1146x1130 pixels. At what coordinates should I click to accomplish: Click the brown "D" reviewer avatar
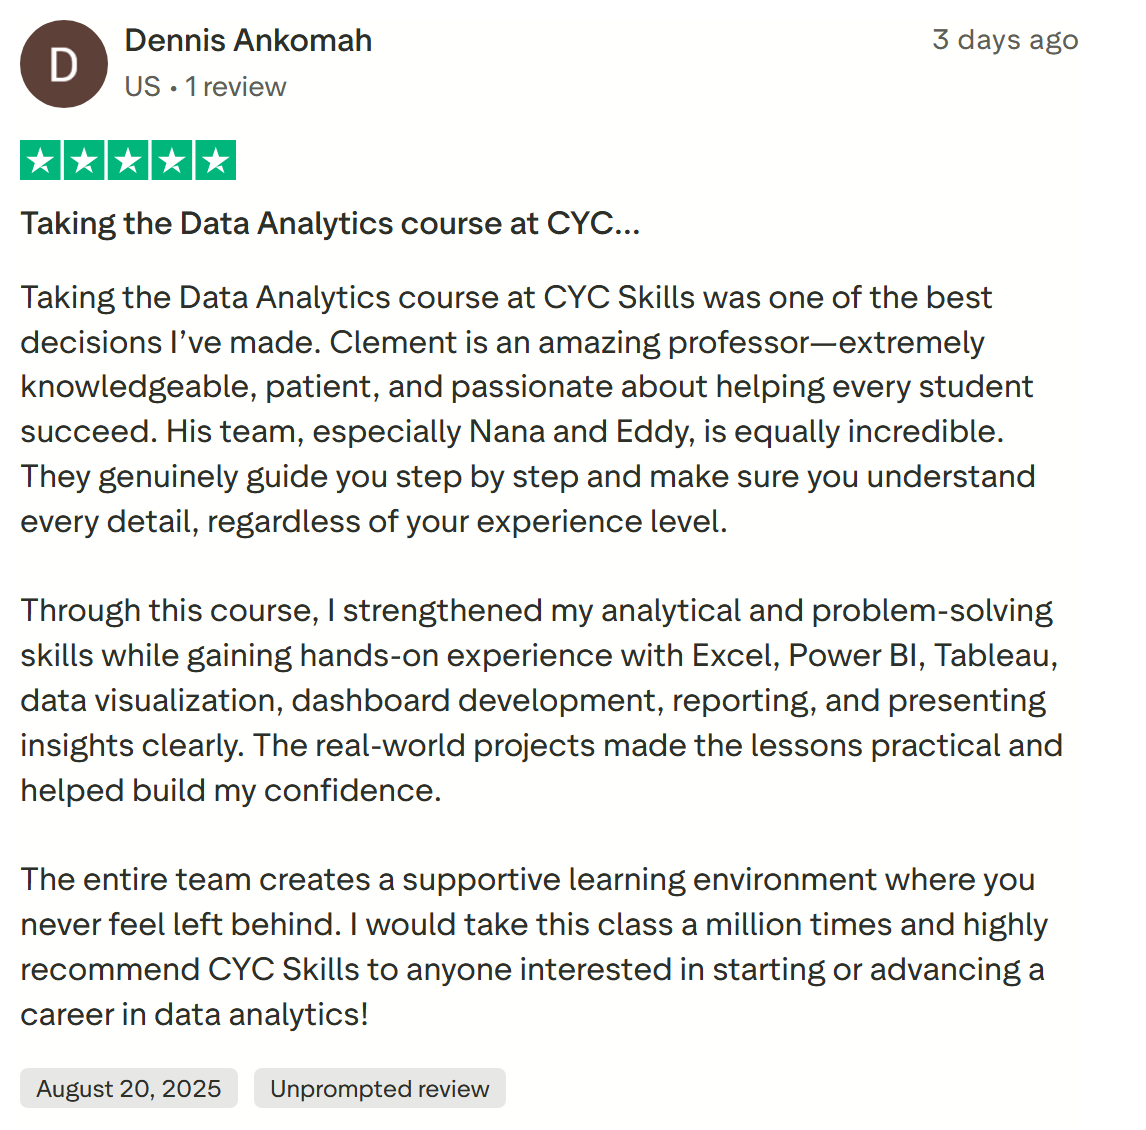tap(64, 64)
